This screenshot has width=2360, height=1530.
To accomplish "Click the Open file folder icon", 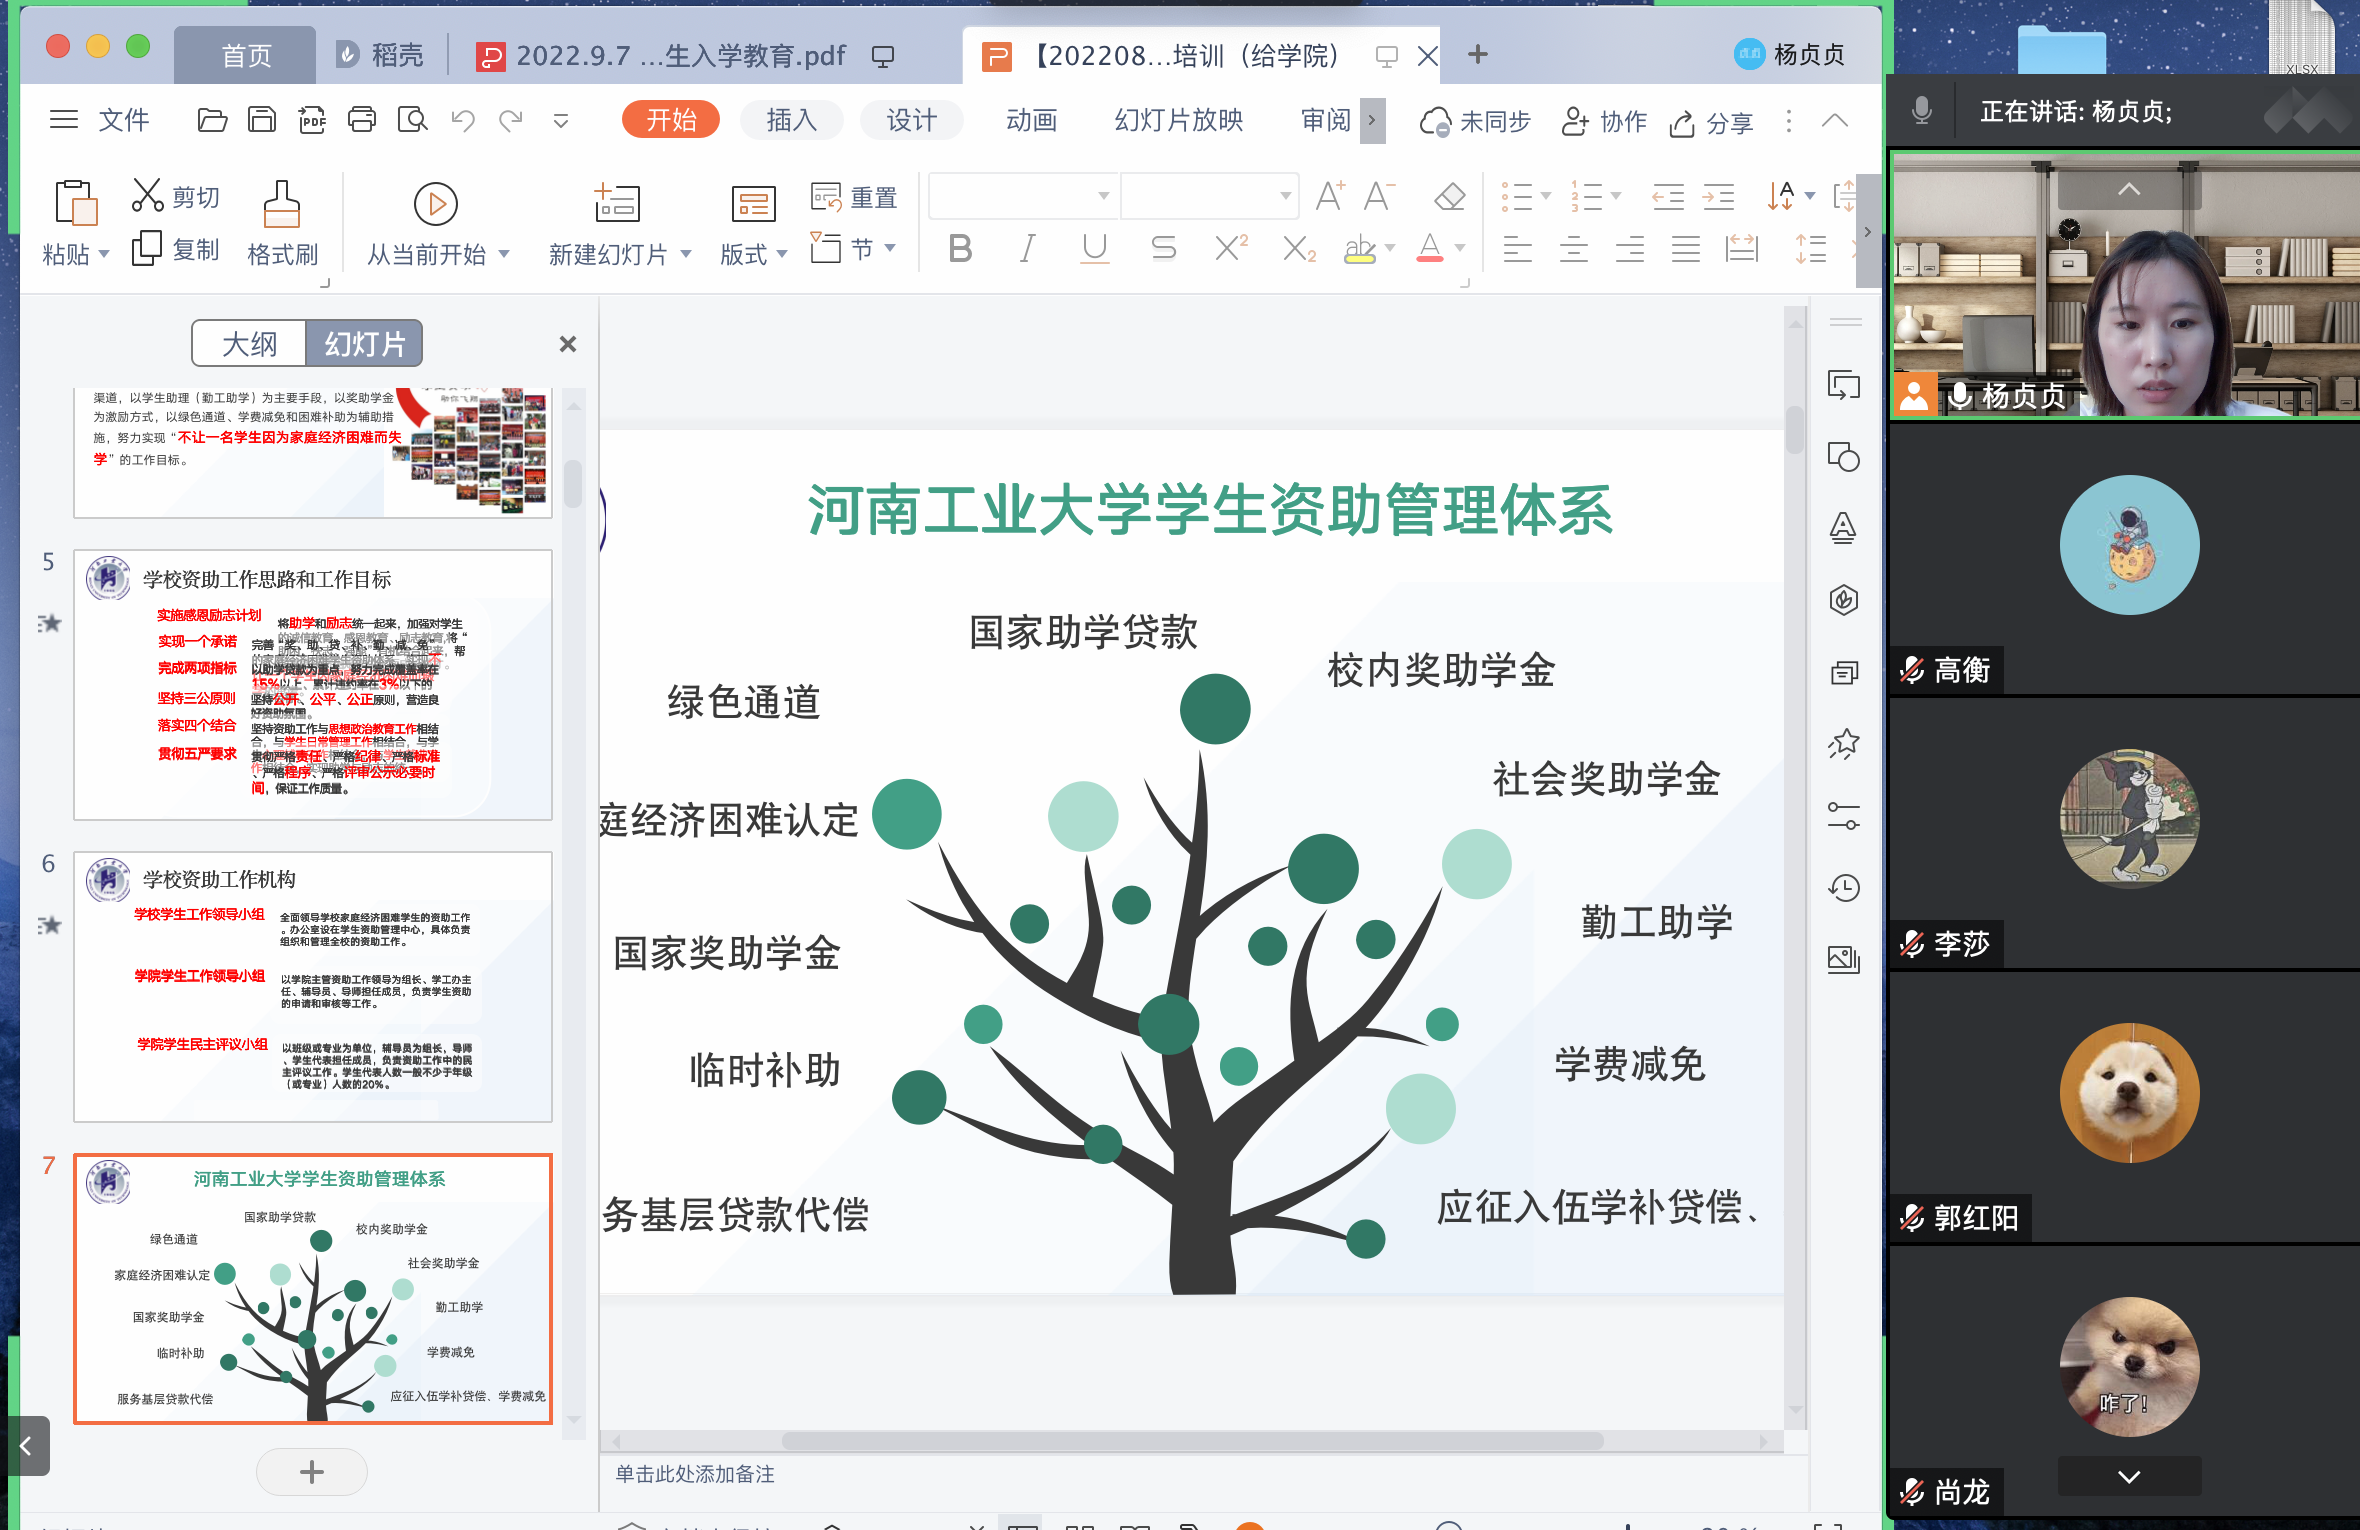I will pyautogui.click(x=212, y=121).
